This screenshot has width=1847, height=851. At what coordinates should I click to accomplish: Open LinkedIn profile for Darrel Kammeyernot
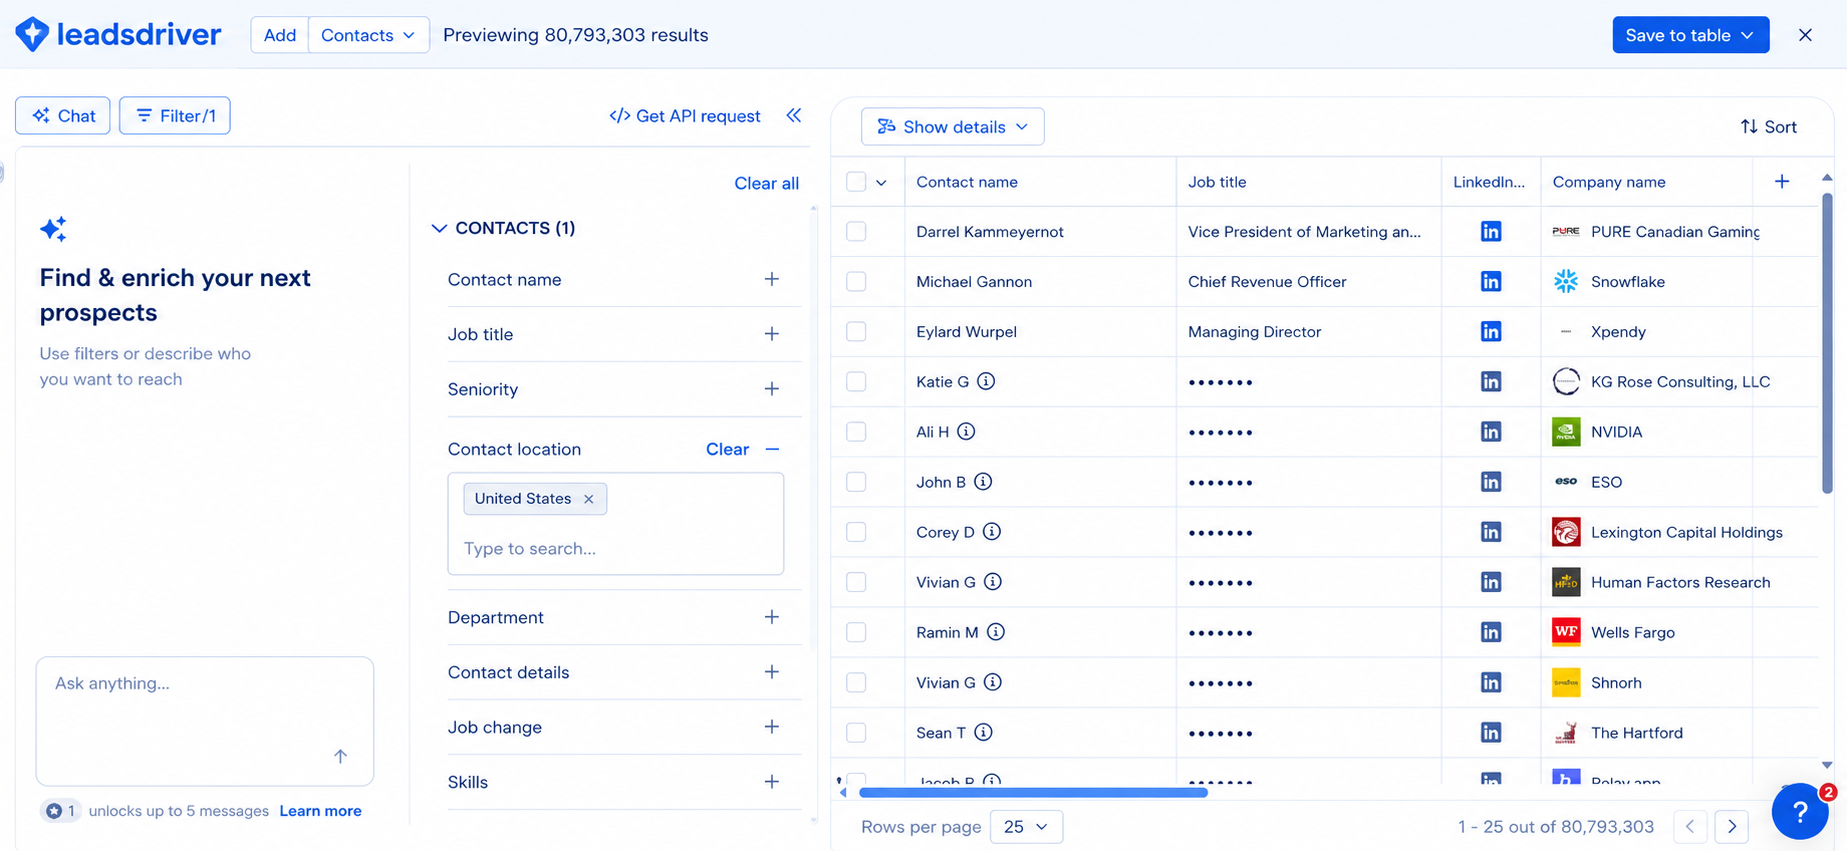click(x=1490, y=232)
